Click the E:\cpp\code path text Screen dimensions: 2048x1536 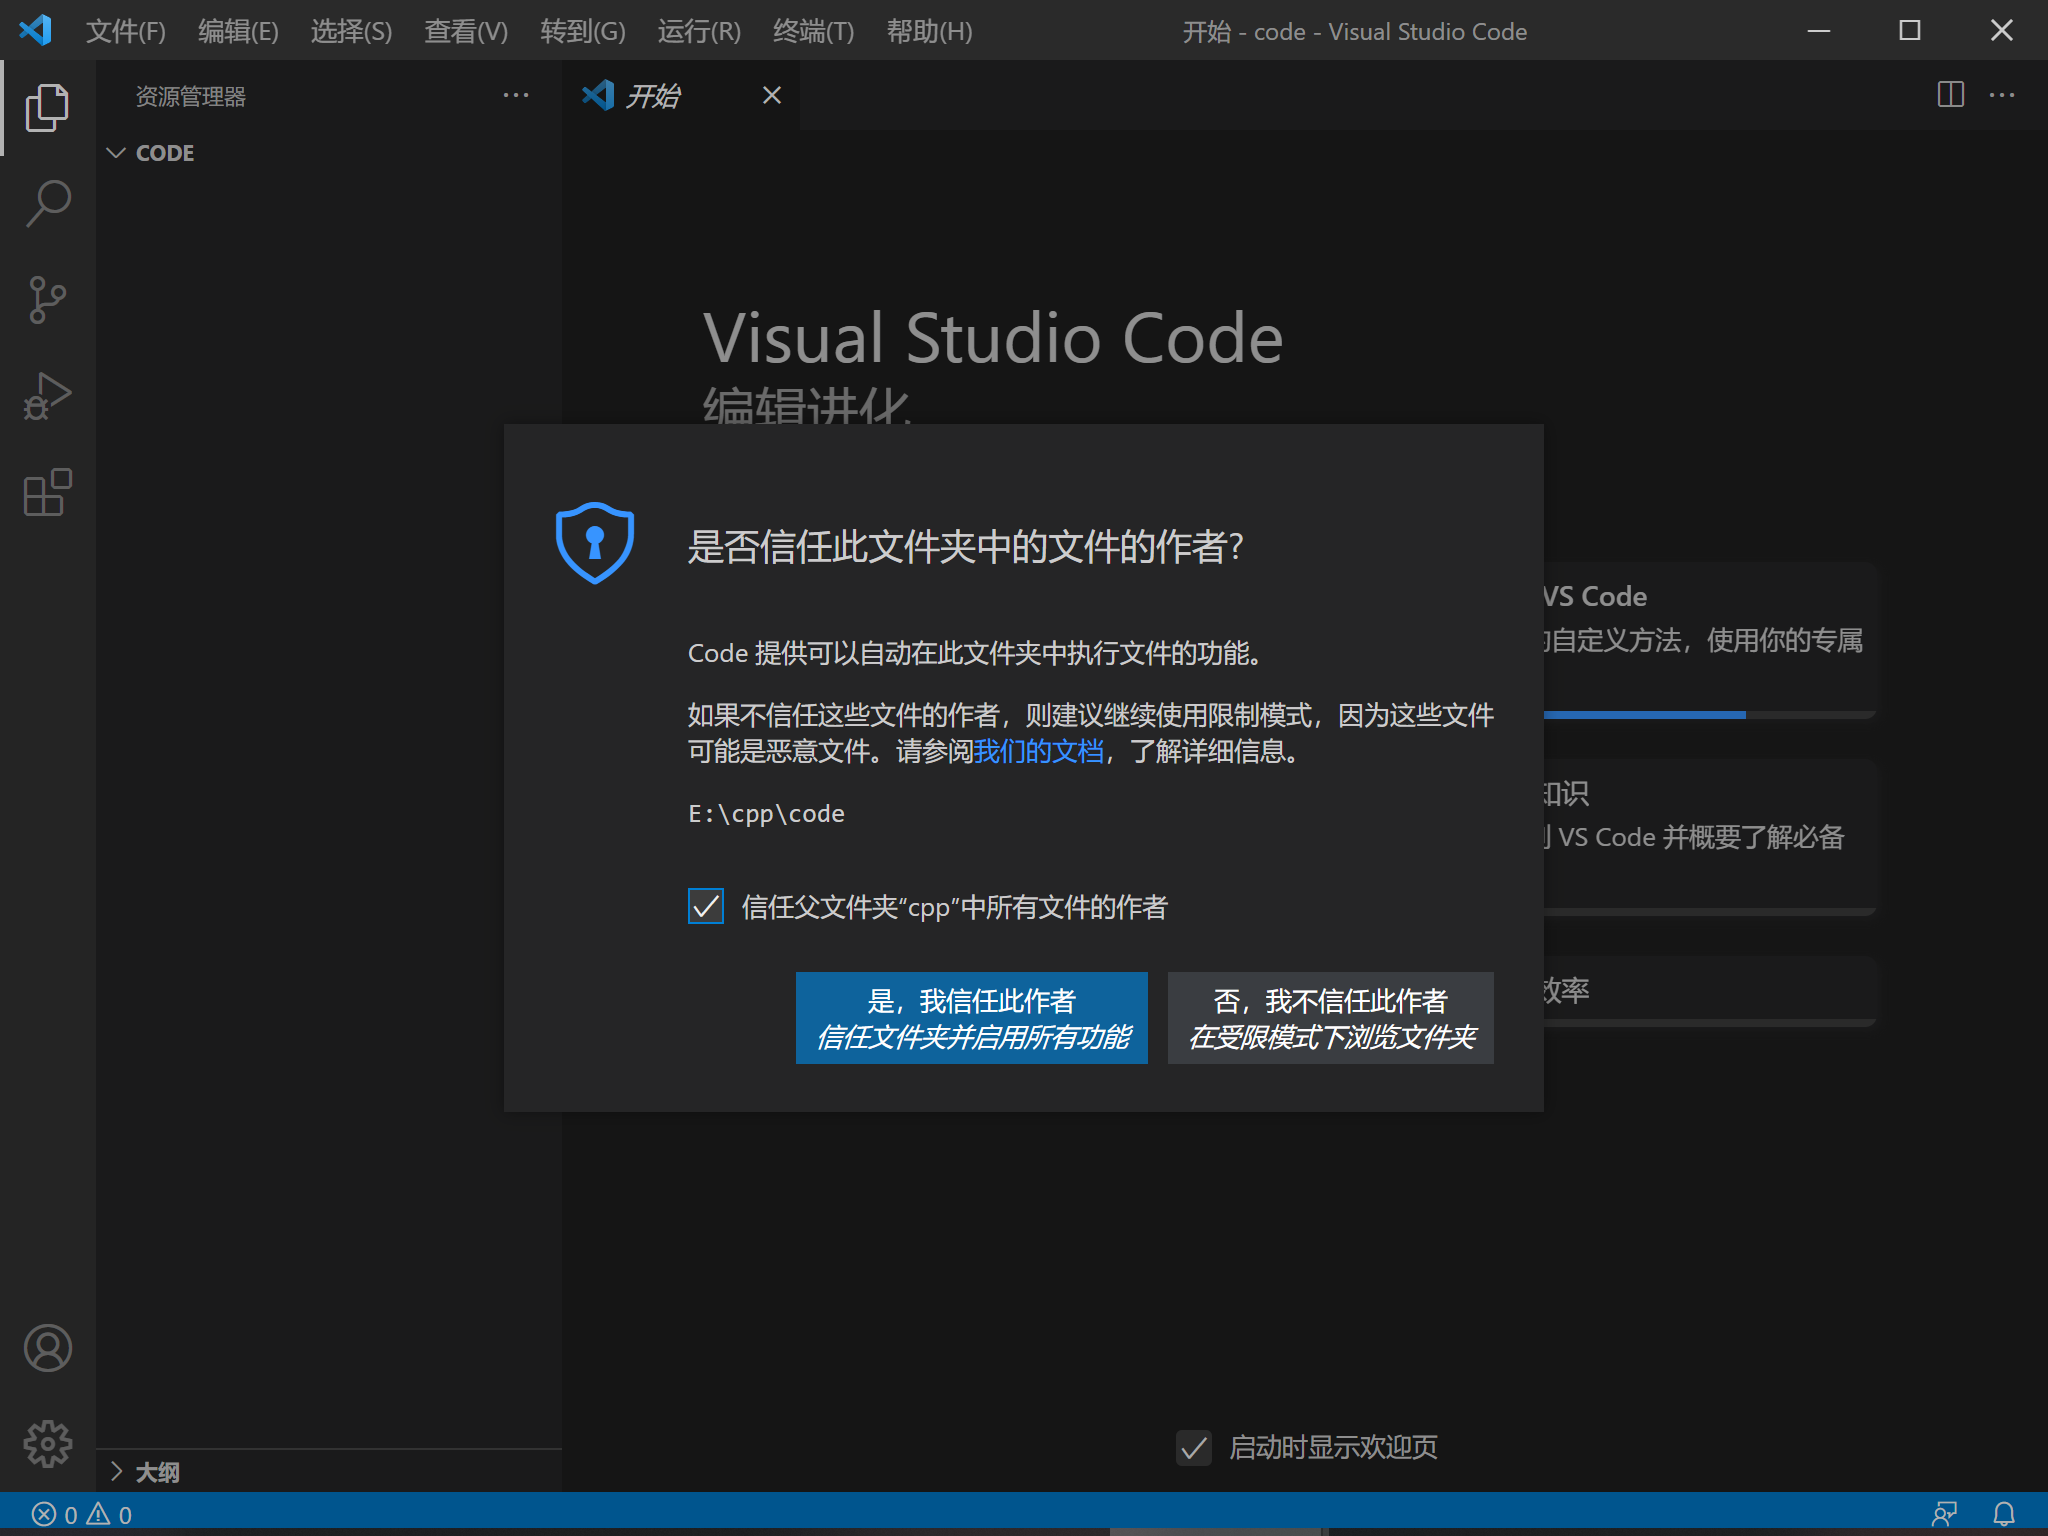tap(766, 813)
